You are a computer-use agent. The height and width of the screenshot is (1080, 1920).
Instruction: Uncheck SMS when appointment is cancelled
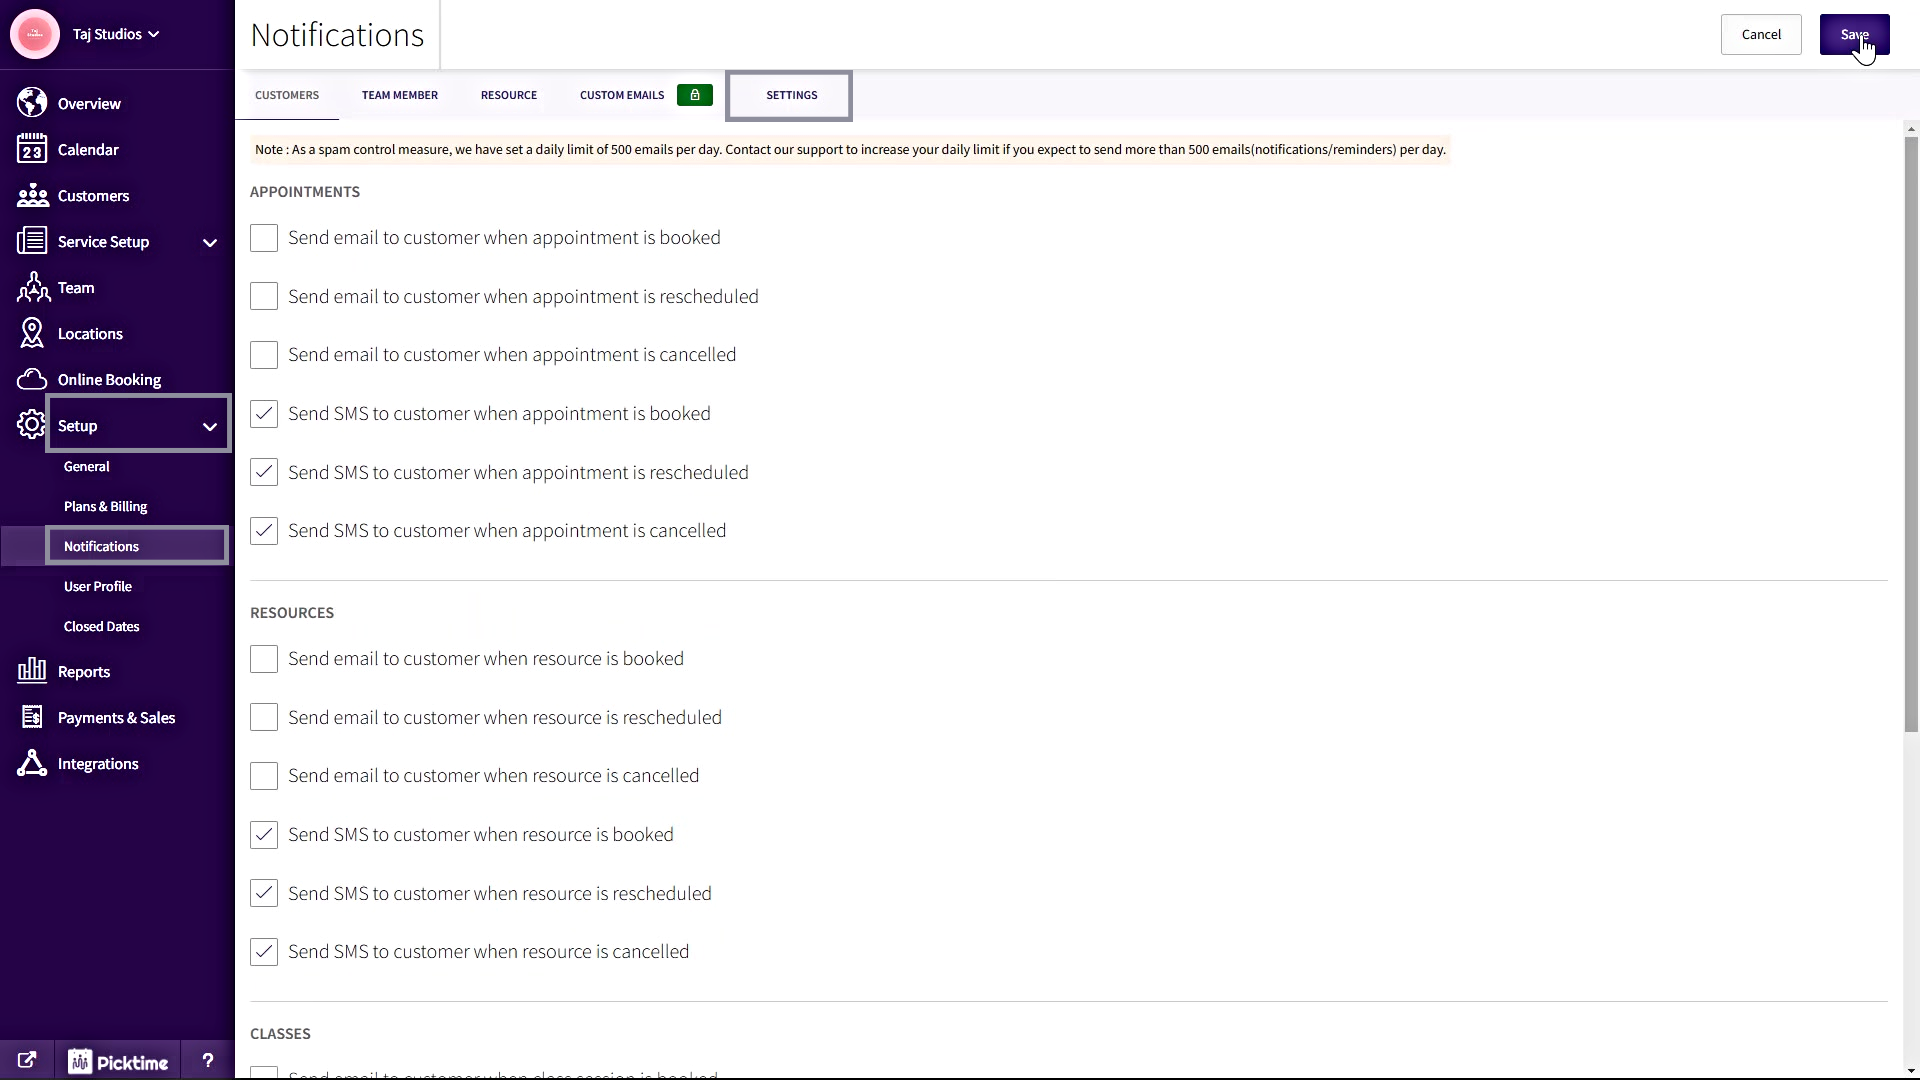click(x=264, y=531)
